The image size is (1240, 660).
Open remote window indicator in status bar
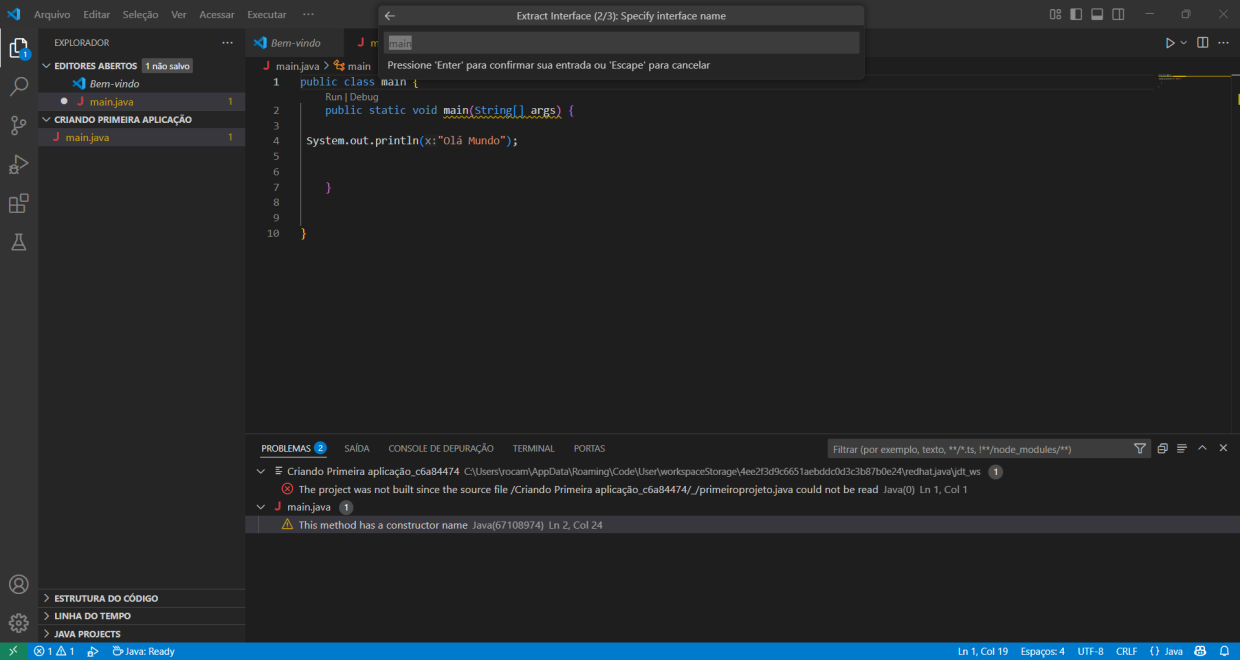click(13, 651)
